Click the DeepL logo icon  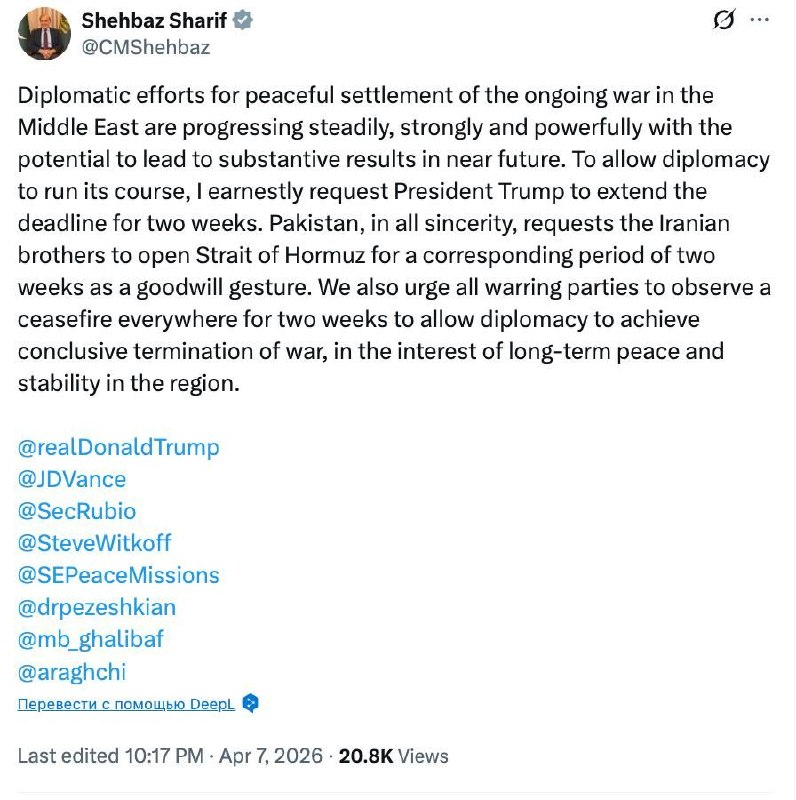(x=251, y=703)
